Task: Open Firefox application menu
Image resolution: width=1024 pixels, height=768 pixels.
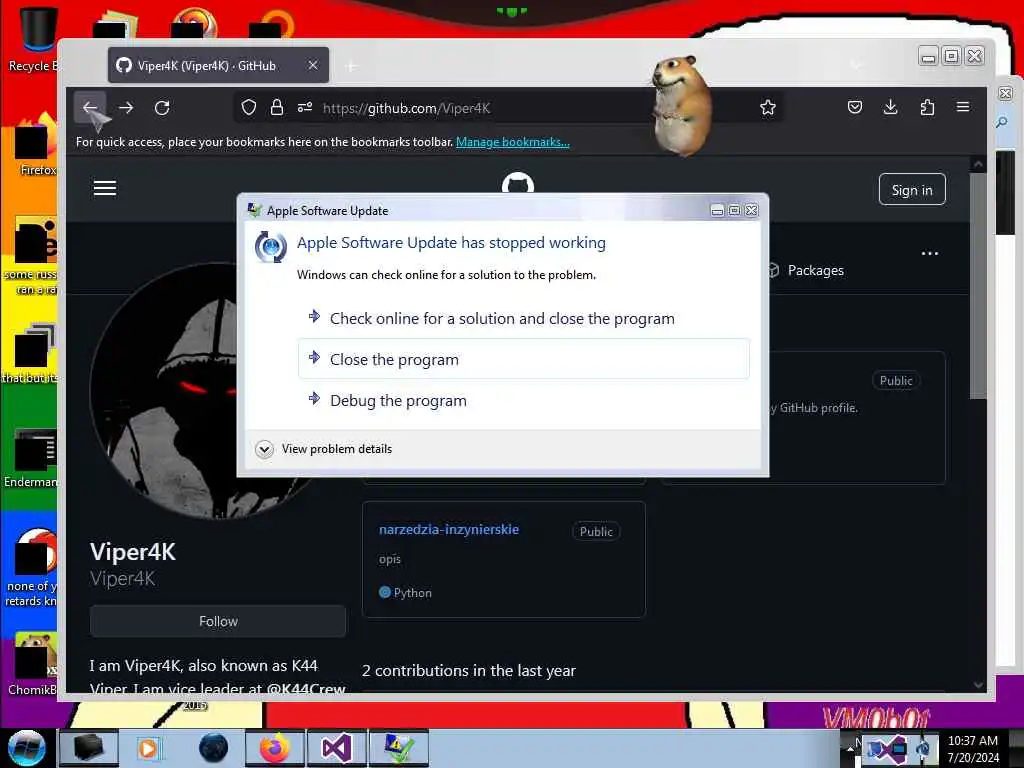Action: pyautogui.click(x=963, y=107)
